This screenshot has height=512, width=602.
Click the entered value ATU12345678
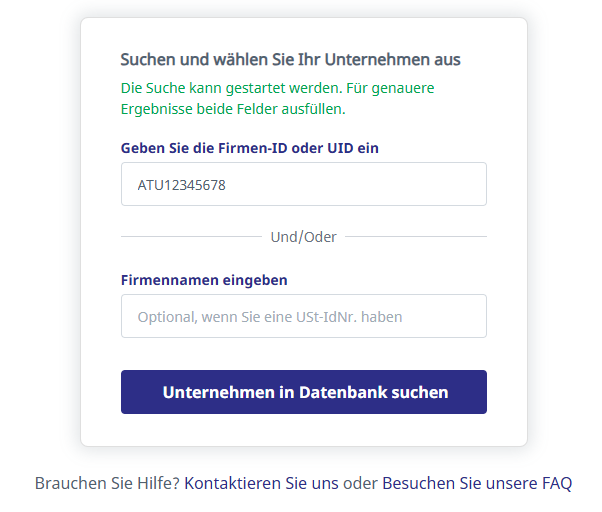[x=181, y=185]
